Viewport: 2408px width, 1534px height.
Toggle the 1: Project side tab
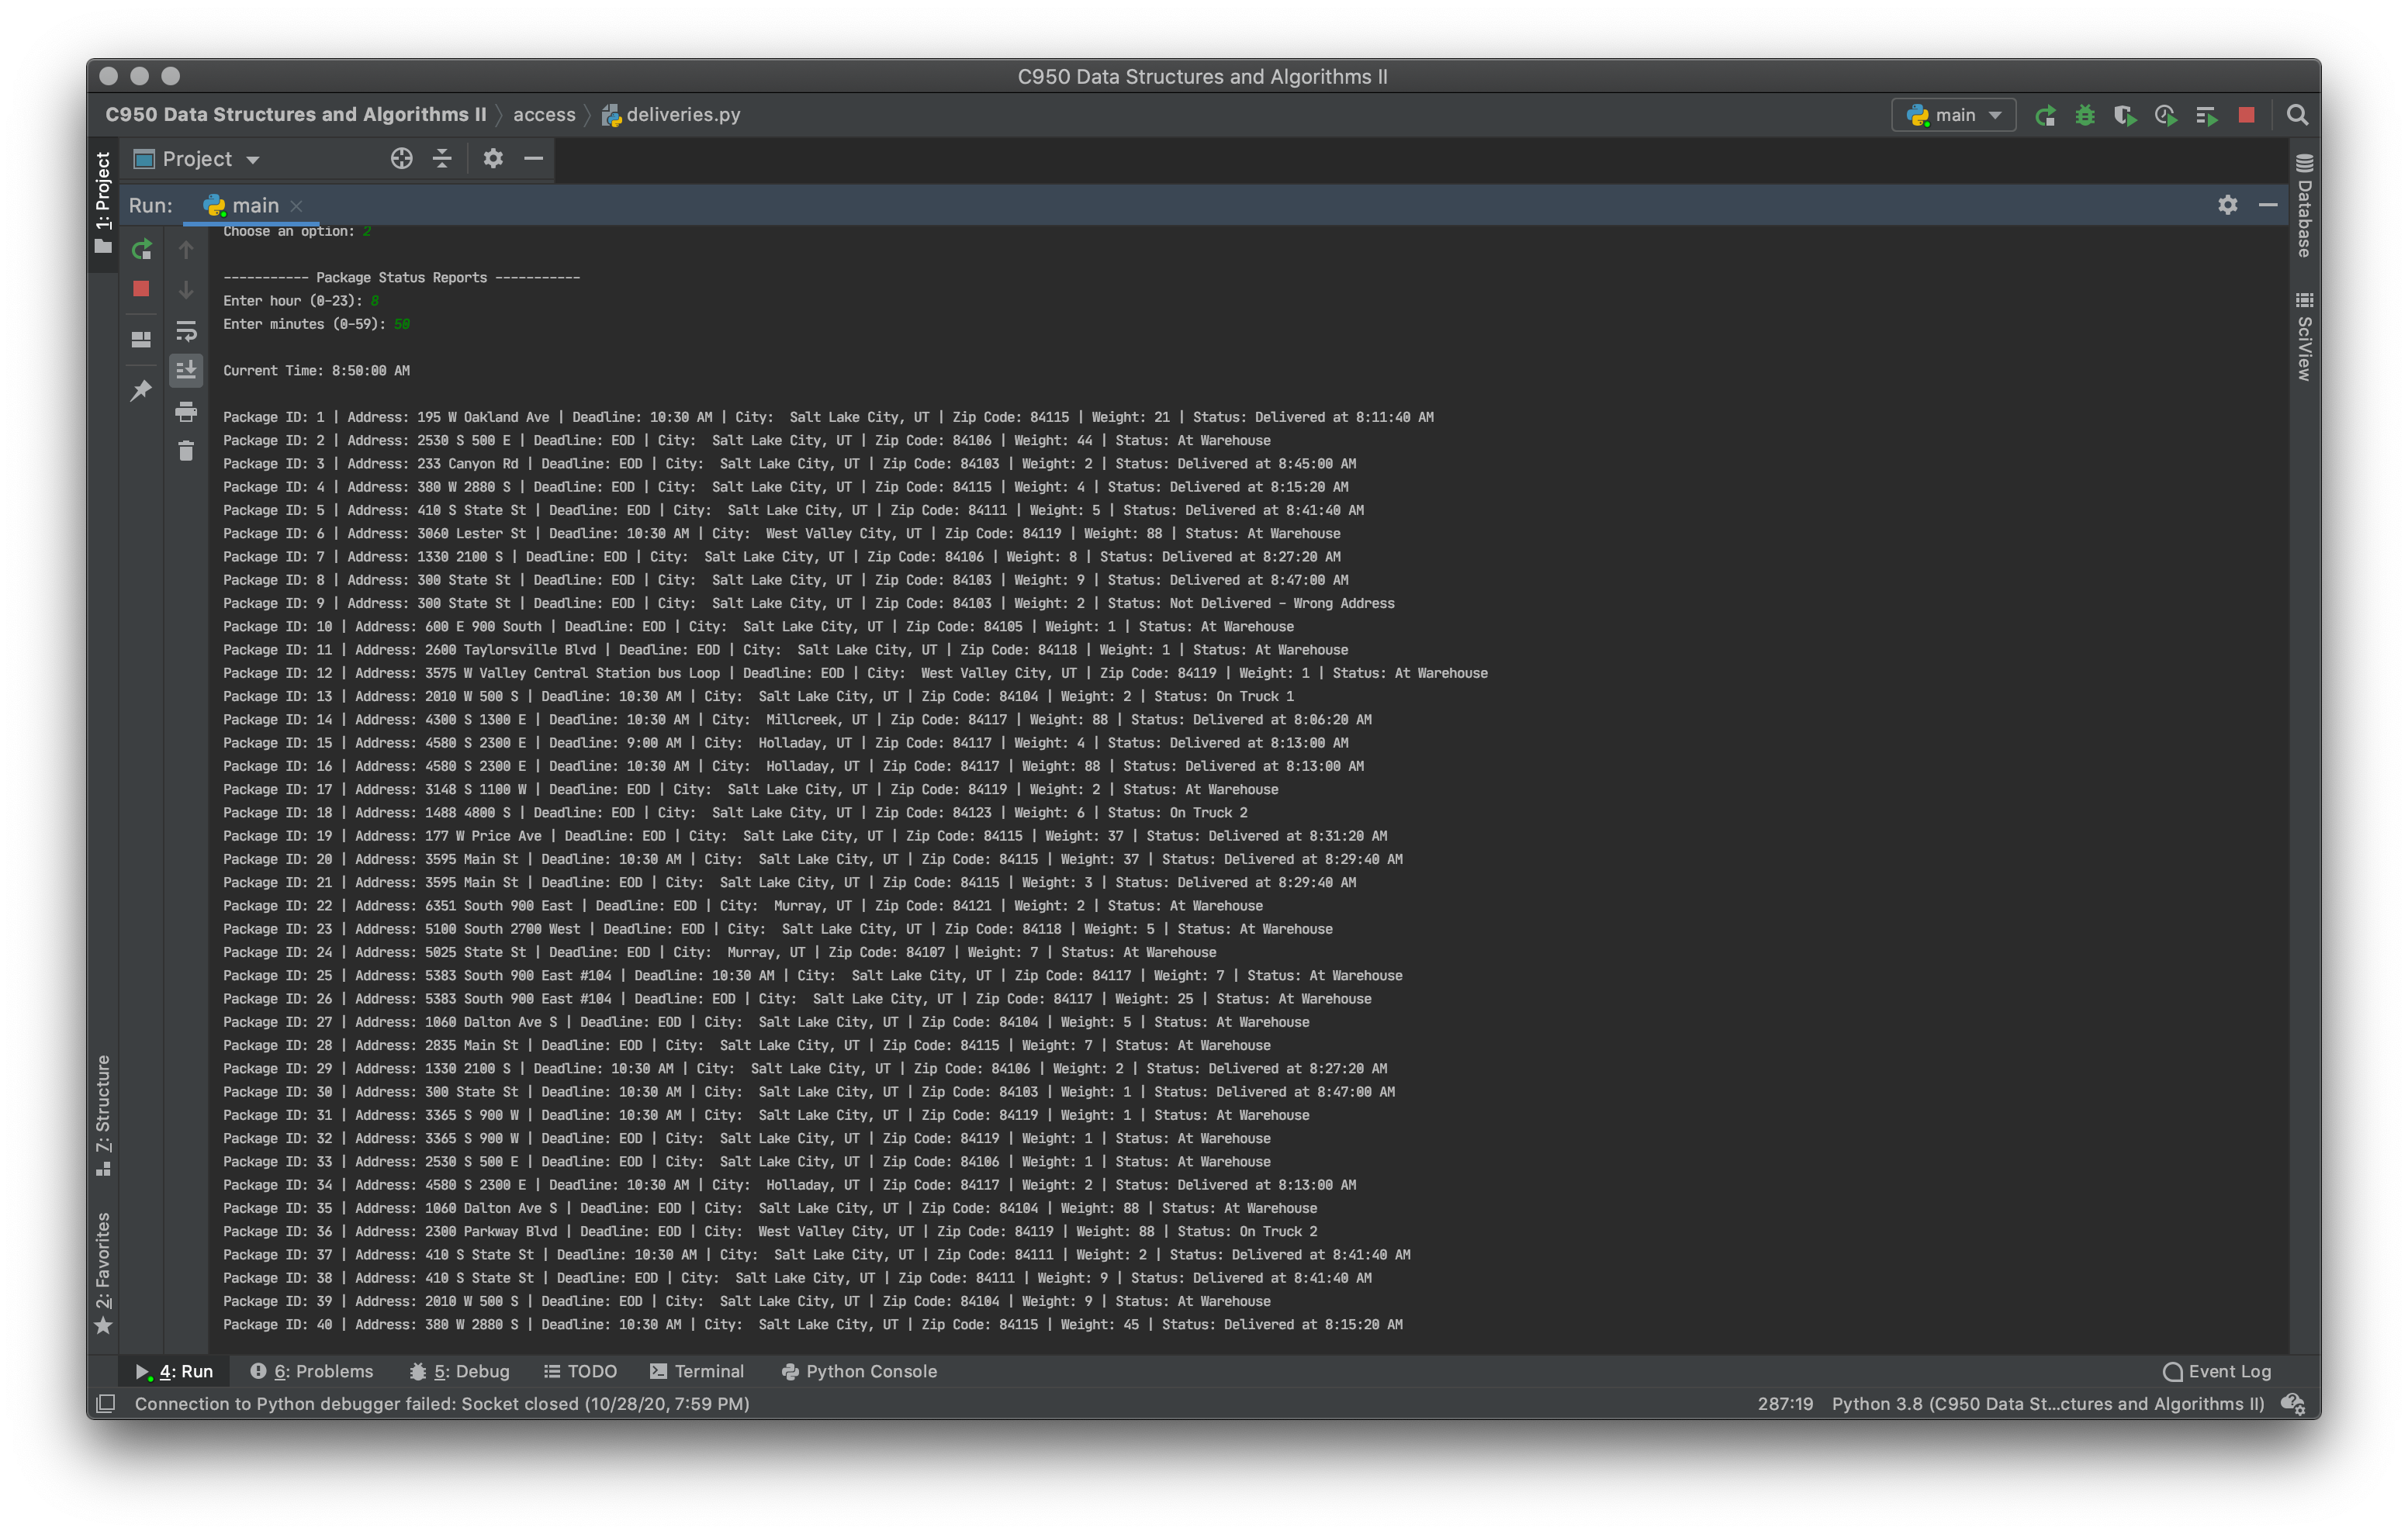click(103, 203)
